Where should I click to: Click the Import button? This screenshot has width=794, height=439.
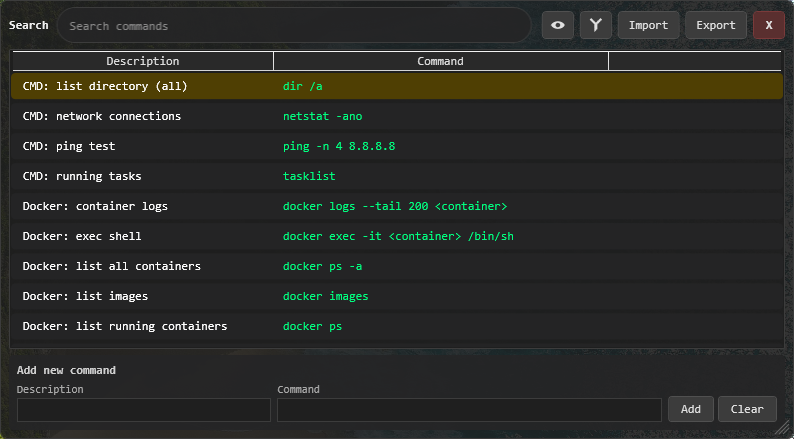[648, 25]
